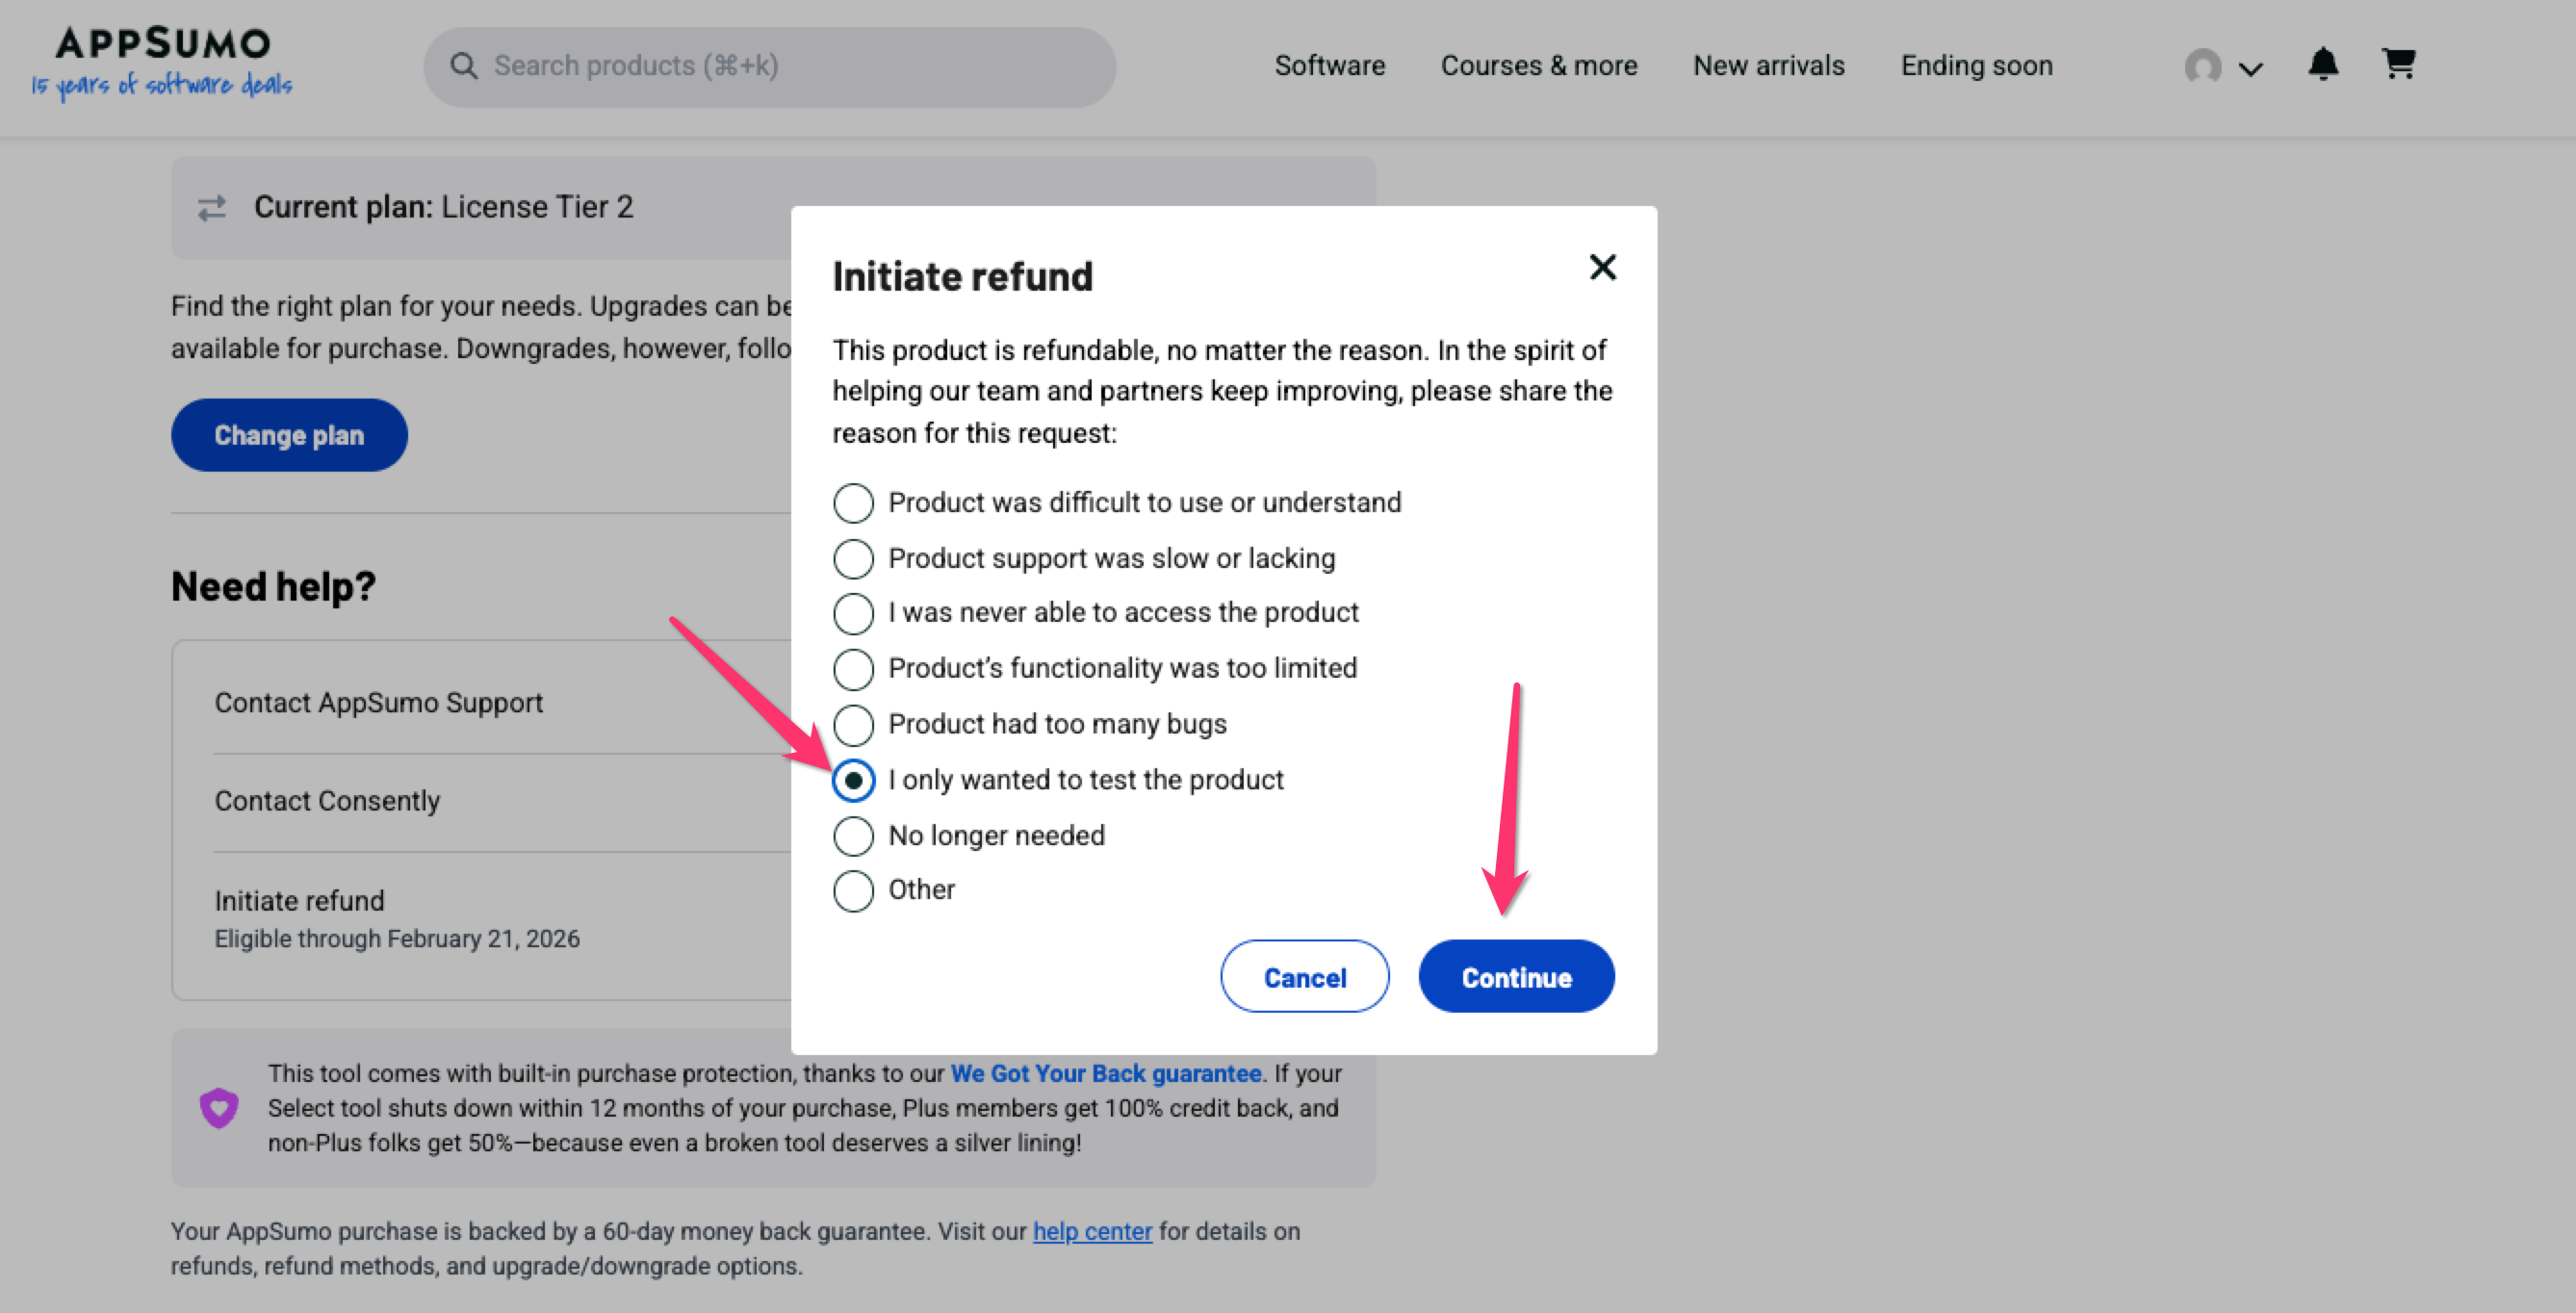
Task: Expand the account dropdown chevron
Action: click(x=2251, y=69)
